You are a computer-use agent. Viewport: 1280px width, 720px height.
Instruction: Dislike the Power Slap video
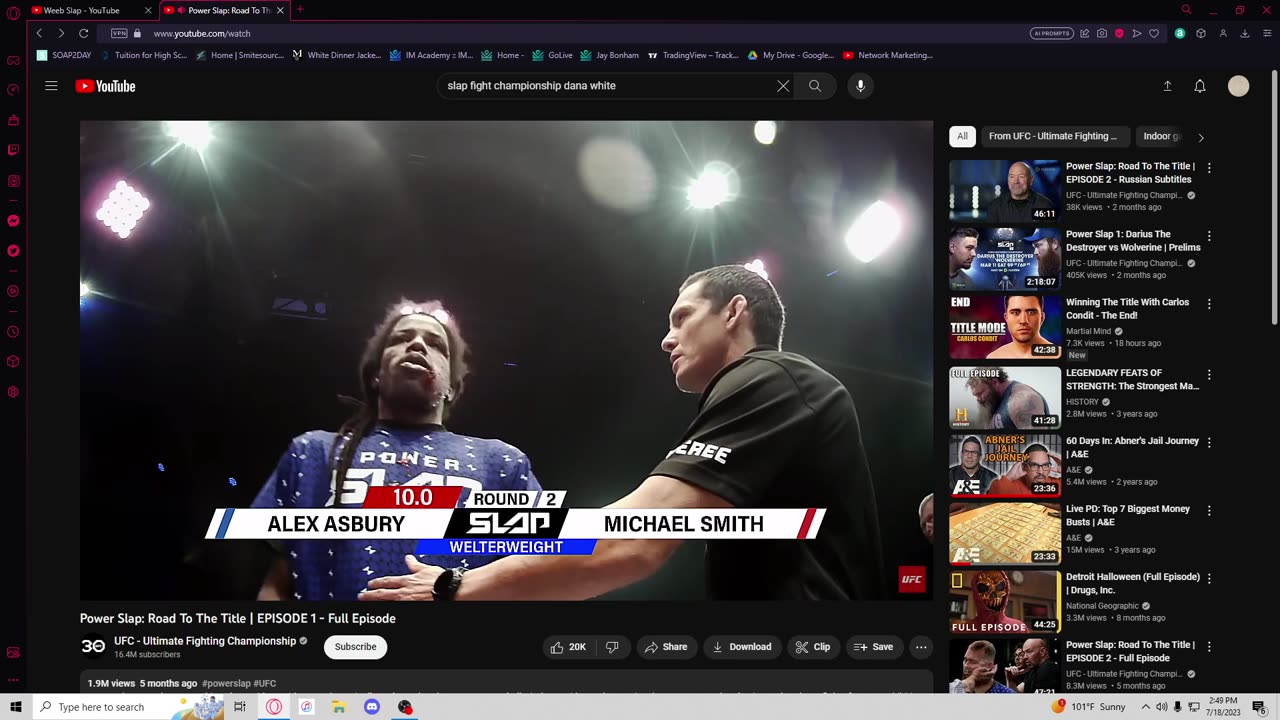point(612,647)
